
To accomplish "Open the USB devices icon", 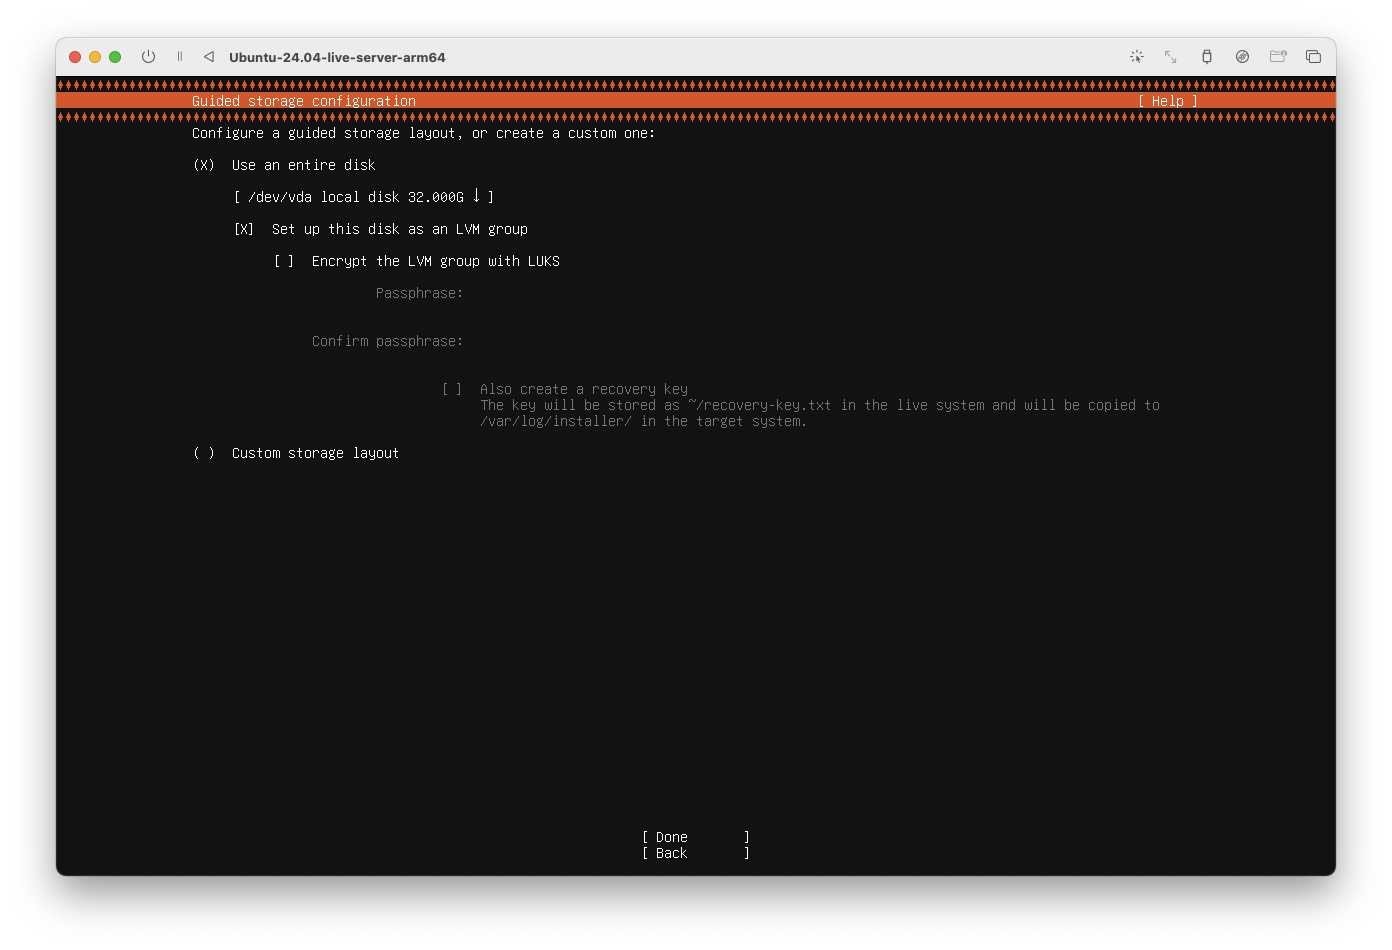I will 1207,57.
